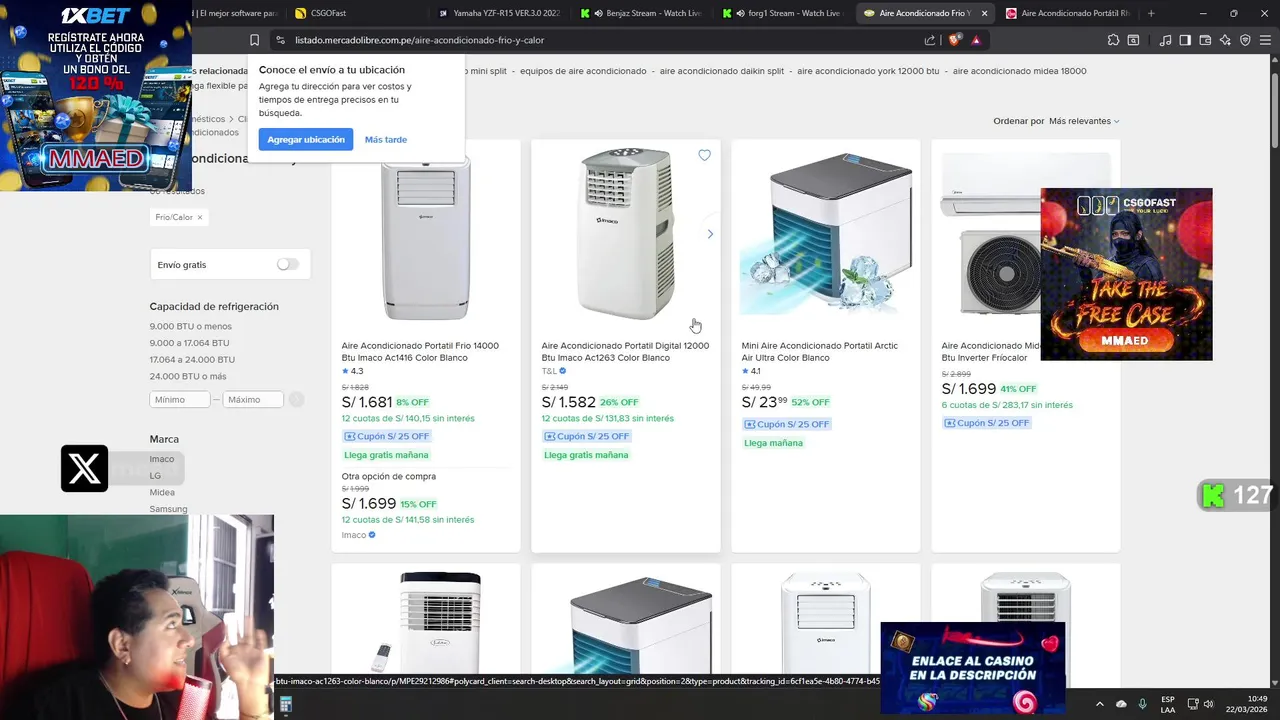This screenshot has height=720, width=1280.
Task: Remove the Frío/Calor filter chip
Action: click(x=199, y=217)
